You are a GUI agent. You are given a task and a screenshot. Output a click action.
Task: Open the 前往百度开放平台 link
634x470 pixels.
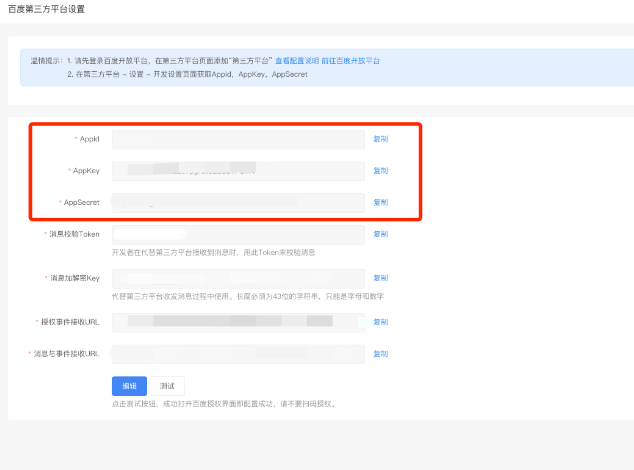[x=351, y=61]
